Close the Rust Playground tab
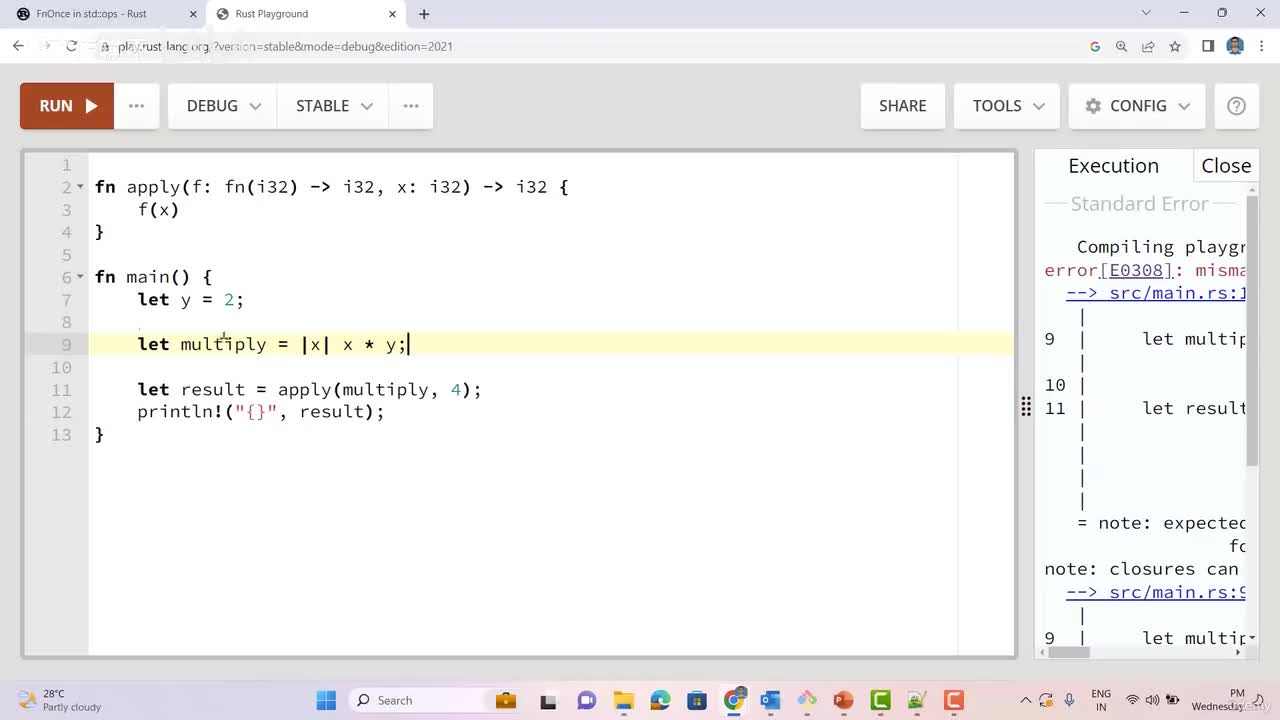Image resolution: width=1280 pixels, height=720 pixels. 392,14
